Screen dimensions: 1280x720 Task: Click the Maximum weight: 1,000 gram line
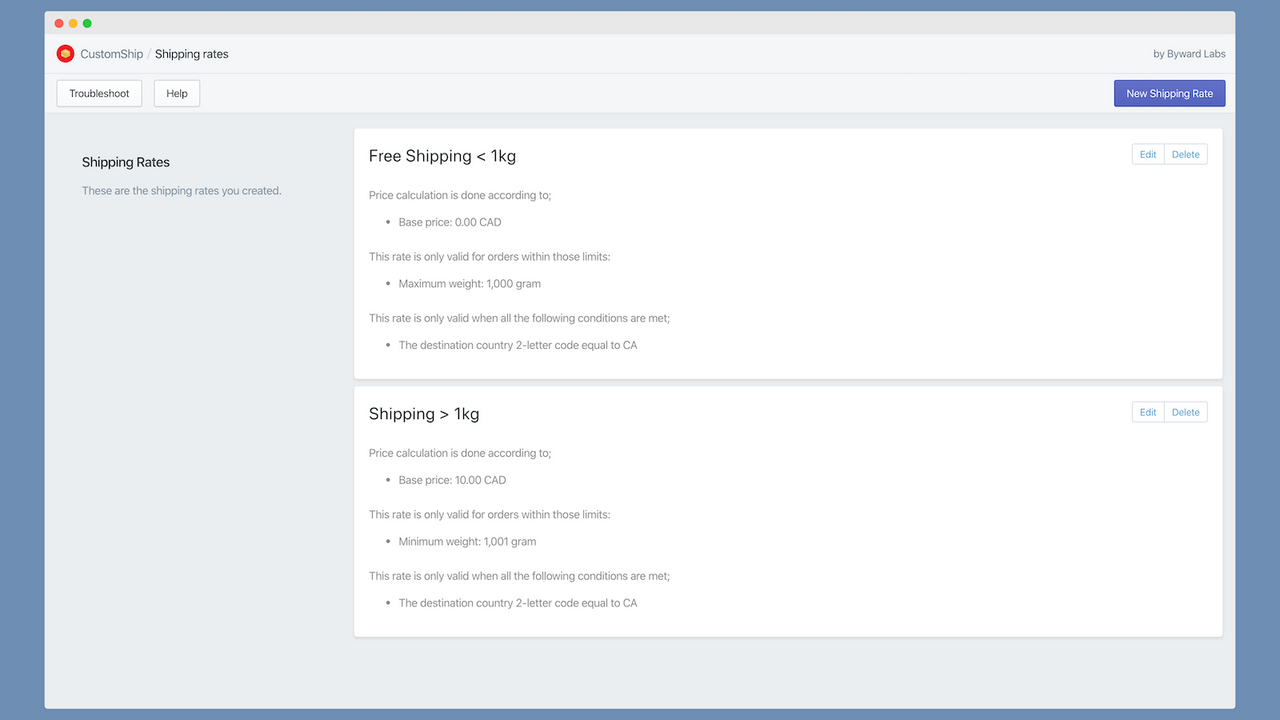469,284
